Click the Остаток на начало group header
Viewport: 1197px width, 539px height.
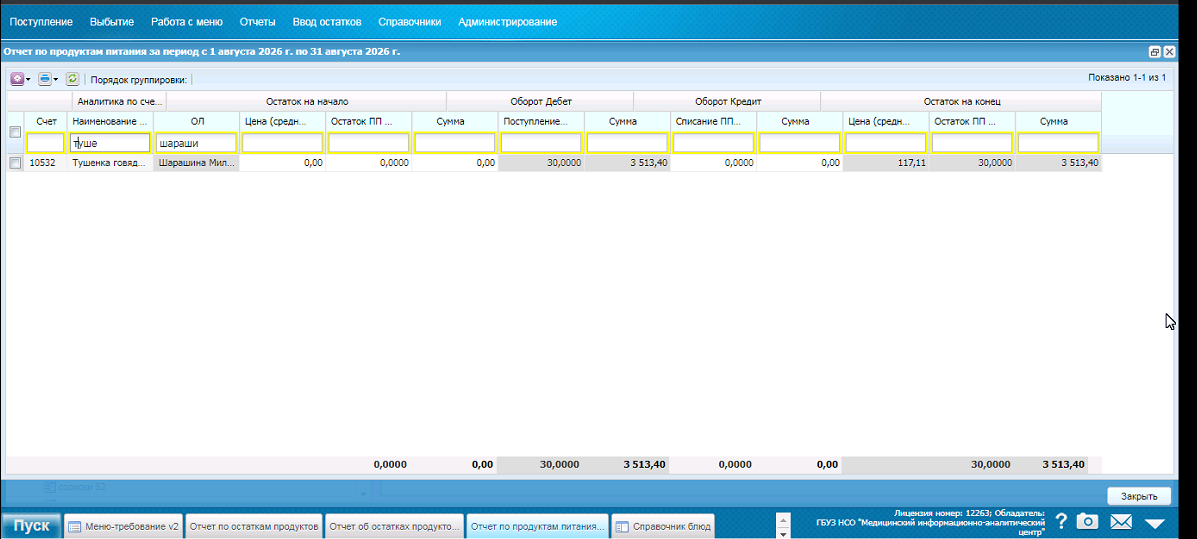[x=306, y=101]
